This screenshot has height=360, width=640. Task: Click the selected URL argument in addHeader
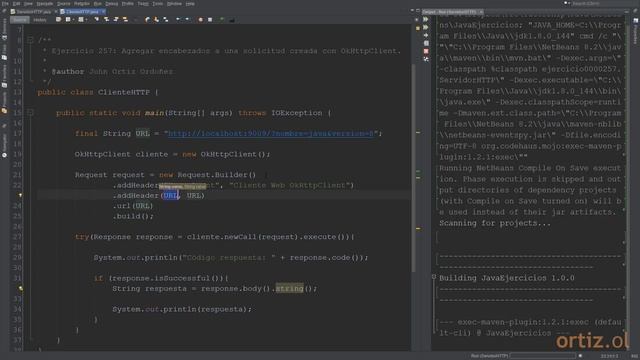[171, 196]
